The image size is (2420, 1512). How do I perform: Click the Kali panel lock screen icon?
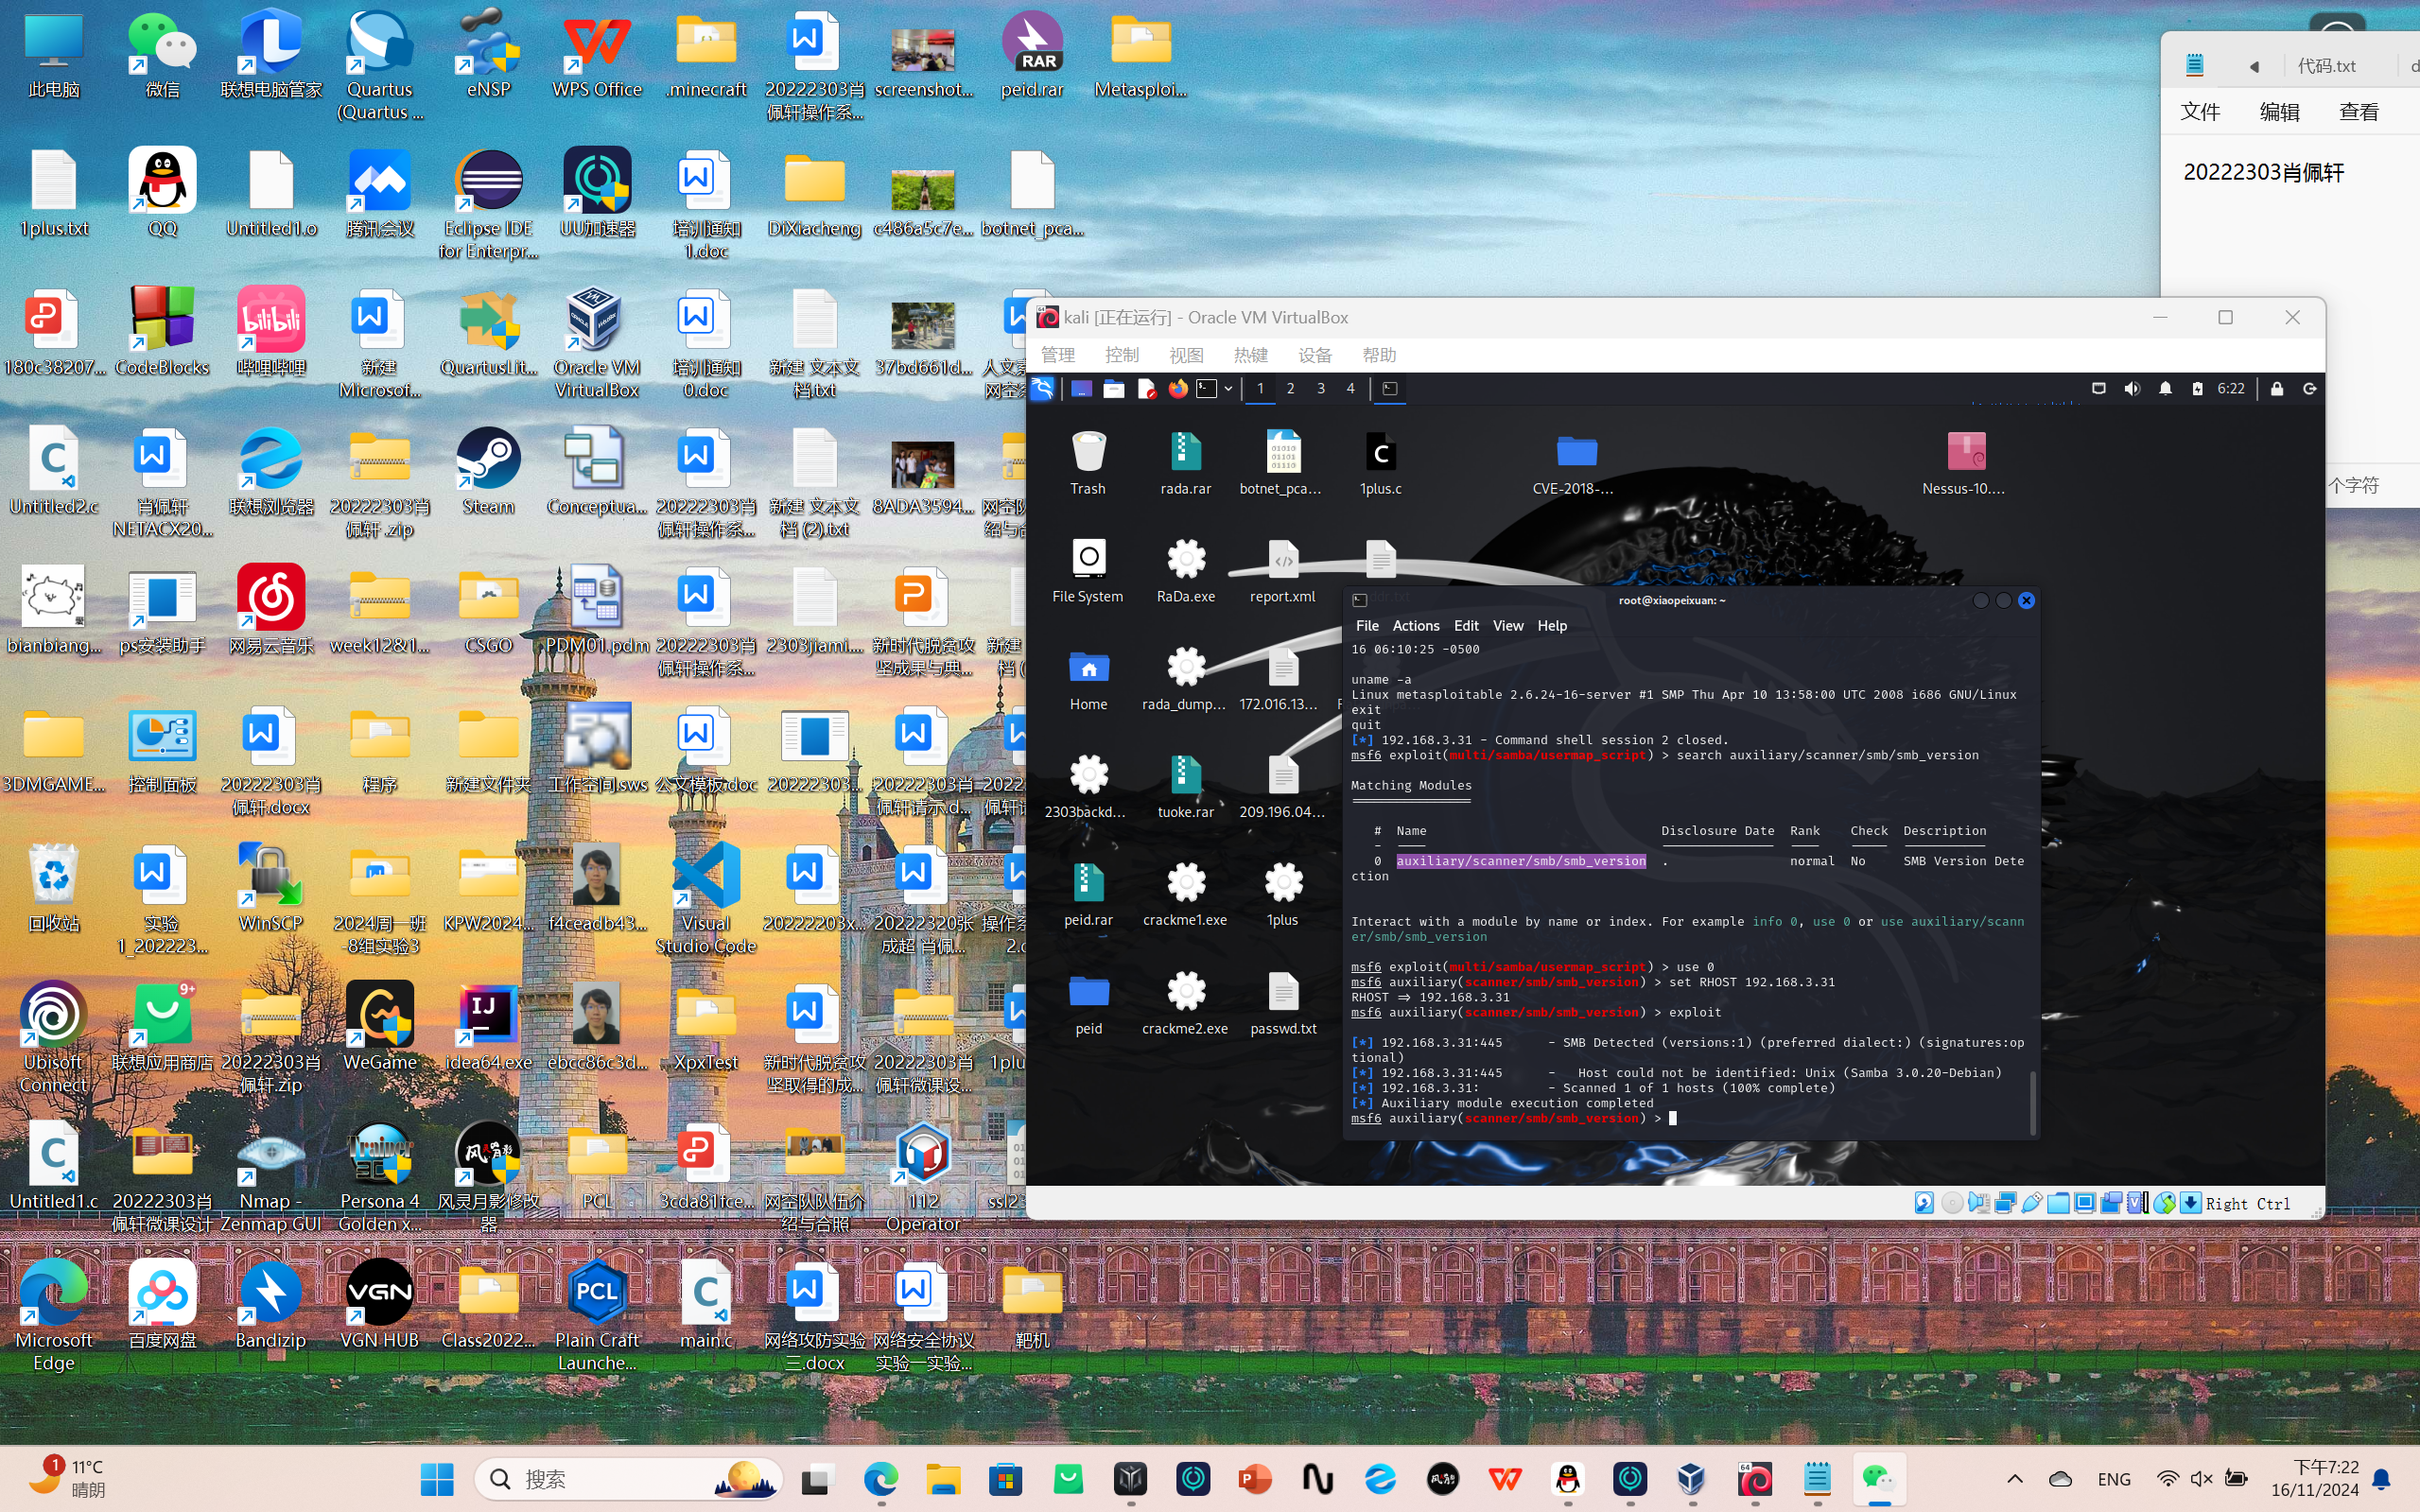pyautogui.click(x=2277, y=388)
